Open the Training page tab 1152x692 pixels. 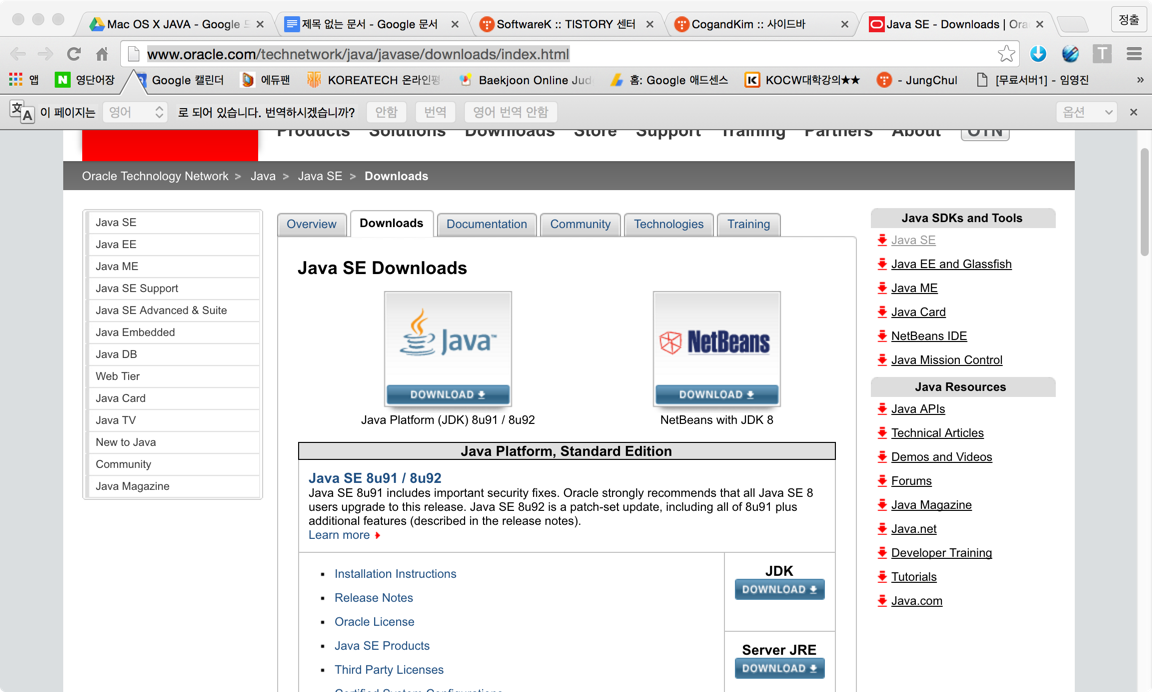pos(749,224)
